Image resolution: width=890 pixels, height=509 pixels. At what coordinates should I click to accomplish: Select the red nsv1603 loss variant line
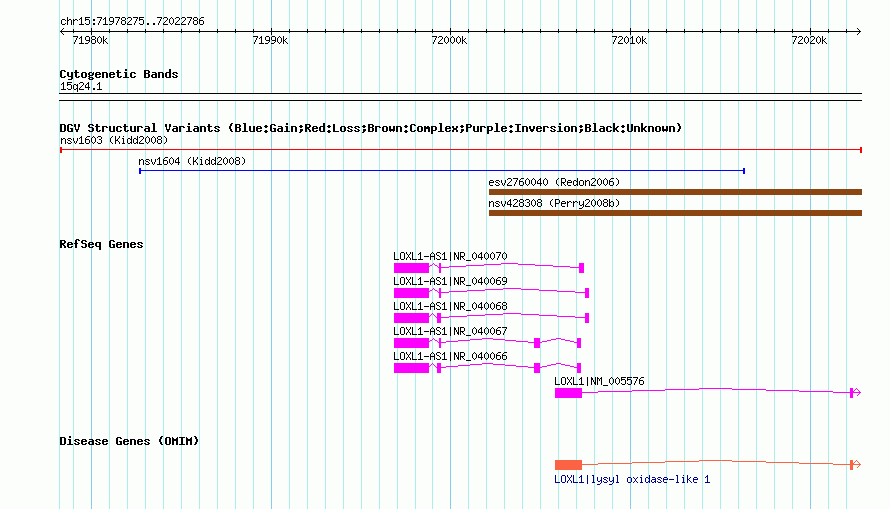(x=461, y=150)
